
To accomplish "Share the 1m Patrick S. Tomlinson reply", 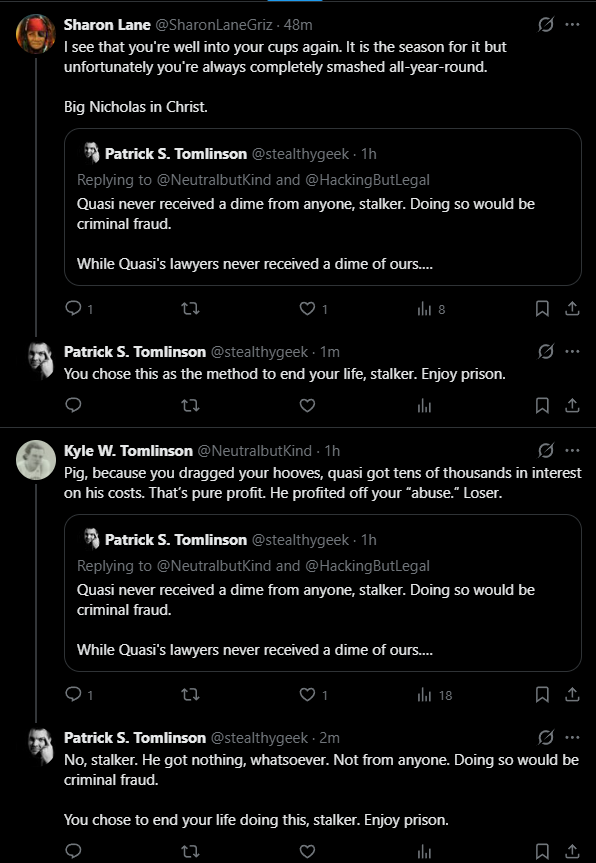I will click(572, 406).
